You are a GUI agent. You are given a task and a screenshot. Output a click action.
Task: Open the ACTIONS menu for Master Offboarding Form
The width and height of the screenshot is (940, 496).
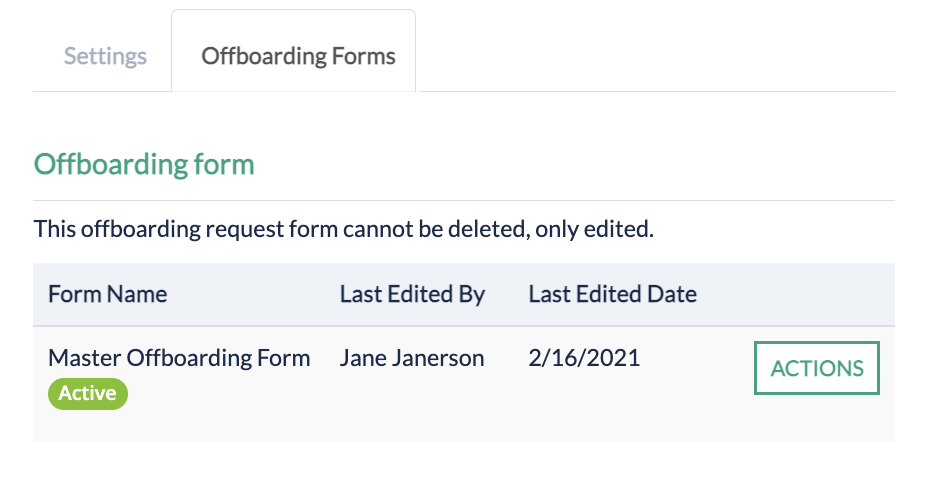pos(816,368)
